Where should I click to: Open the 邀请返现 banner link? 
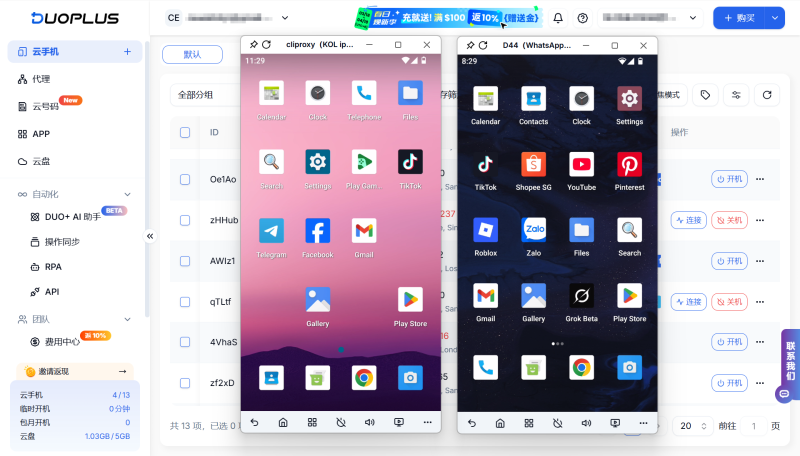(x=75, y=371)
